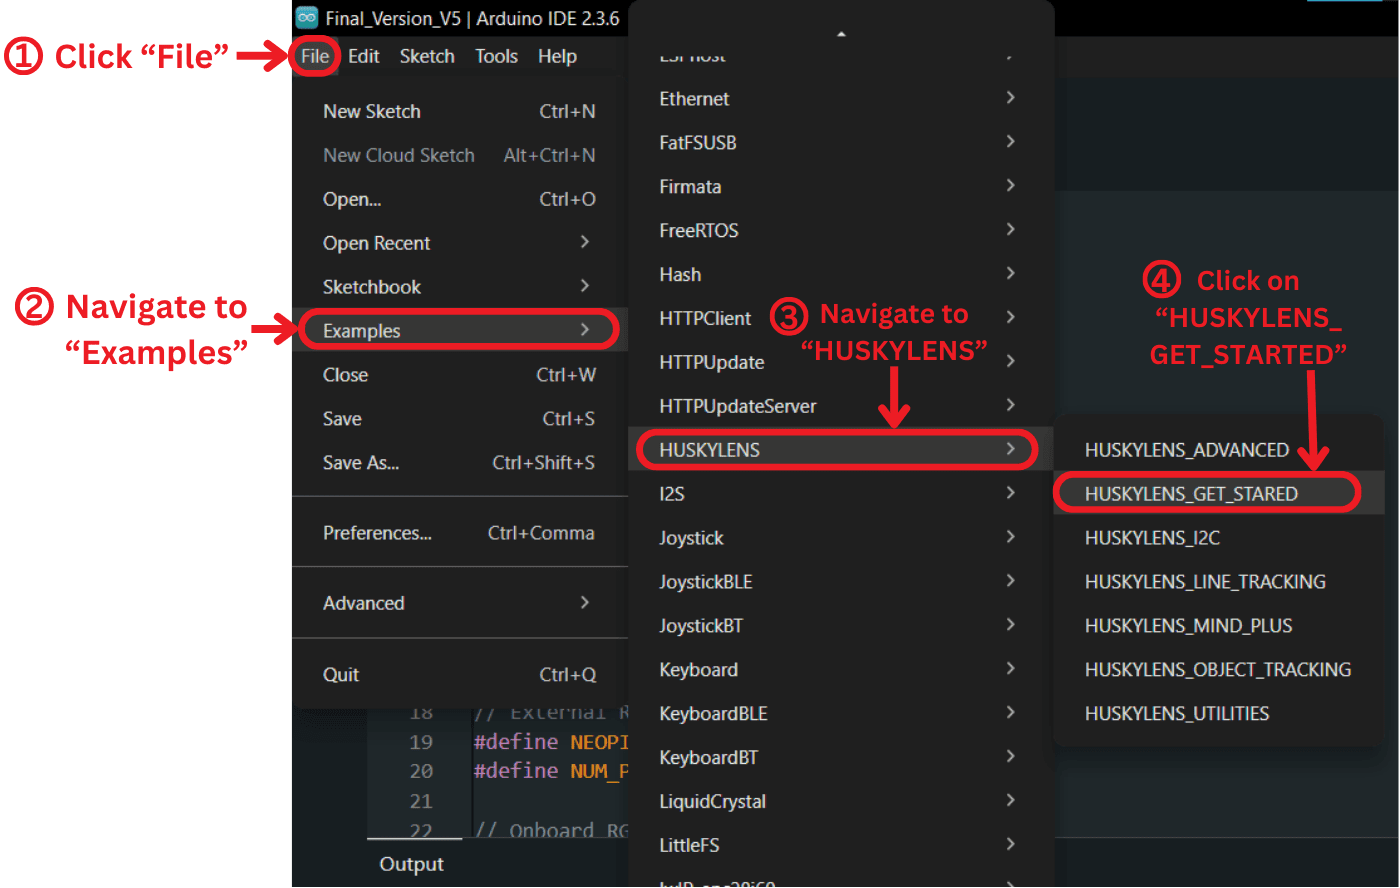Open the HUSKYLENS_OBJECT_TRACKING example

[1217, 670]
